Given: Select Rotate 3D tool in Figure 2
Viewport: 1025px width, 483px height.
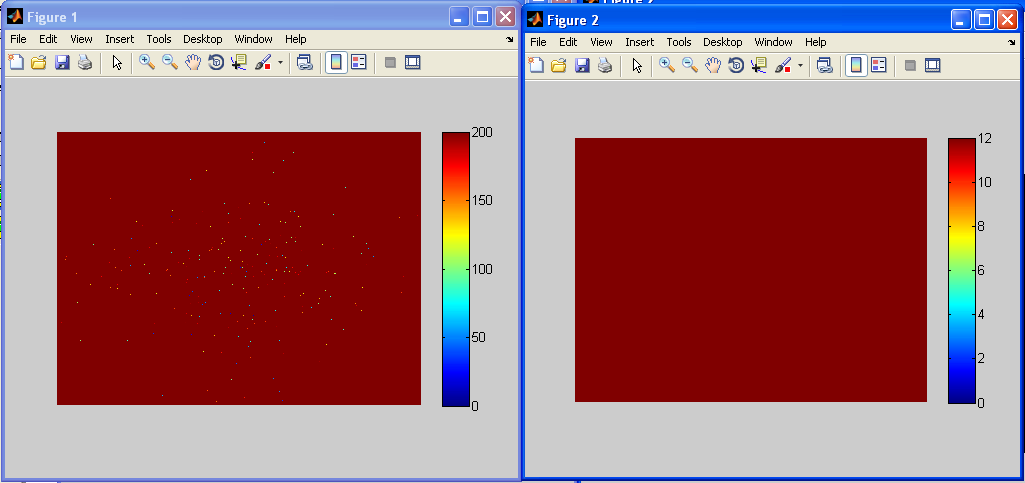Looking at the screenshot, I should [736, 65].
